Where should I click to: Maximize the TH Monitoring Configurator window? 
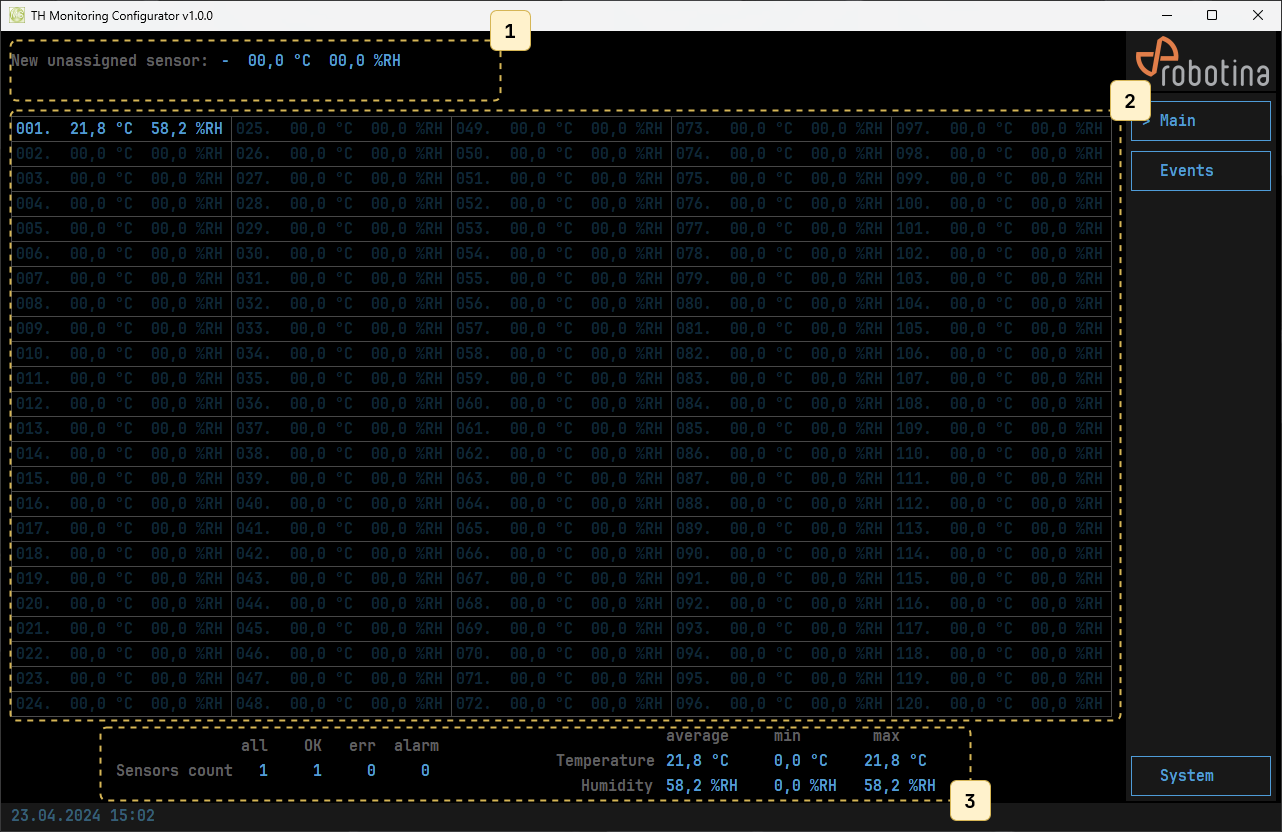1212,16
